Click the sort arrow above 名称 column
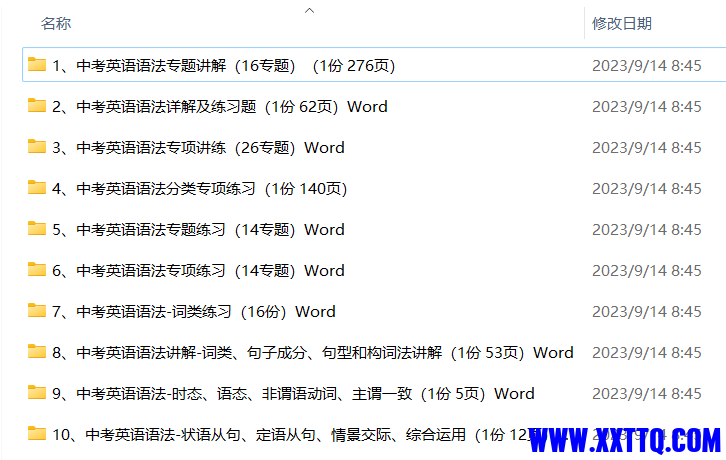This screenshot has width=726, height=460. pyautogui.click(x=310, y=10)
